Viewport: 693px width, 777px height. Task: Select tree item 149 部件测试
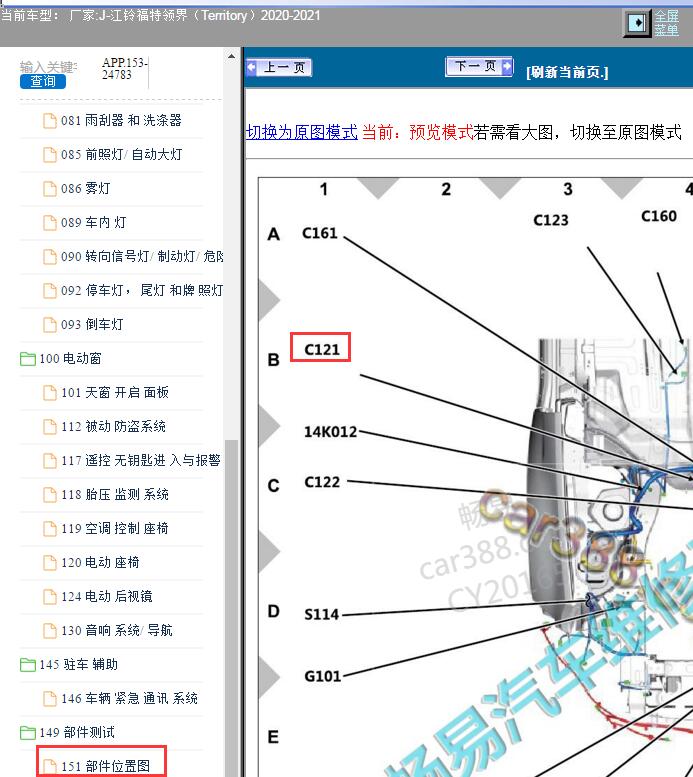tap(77, 732)
